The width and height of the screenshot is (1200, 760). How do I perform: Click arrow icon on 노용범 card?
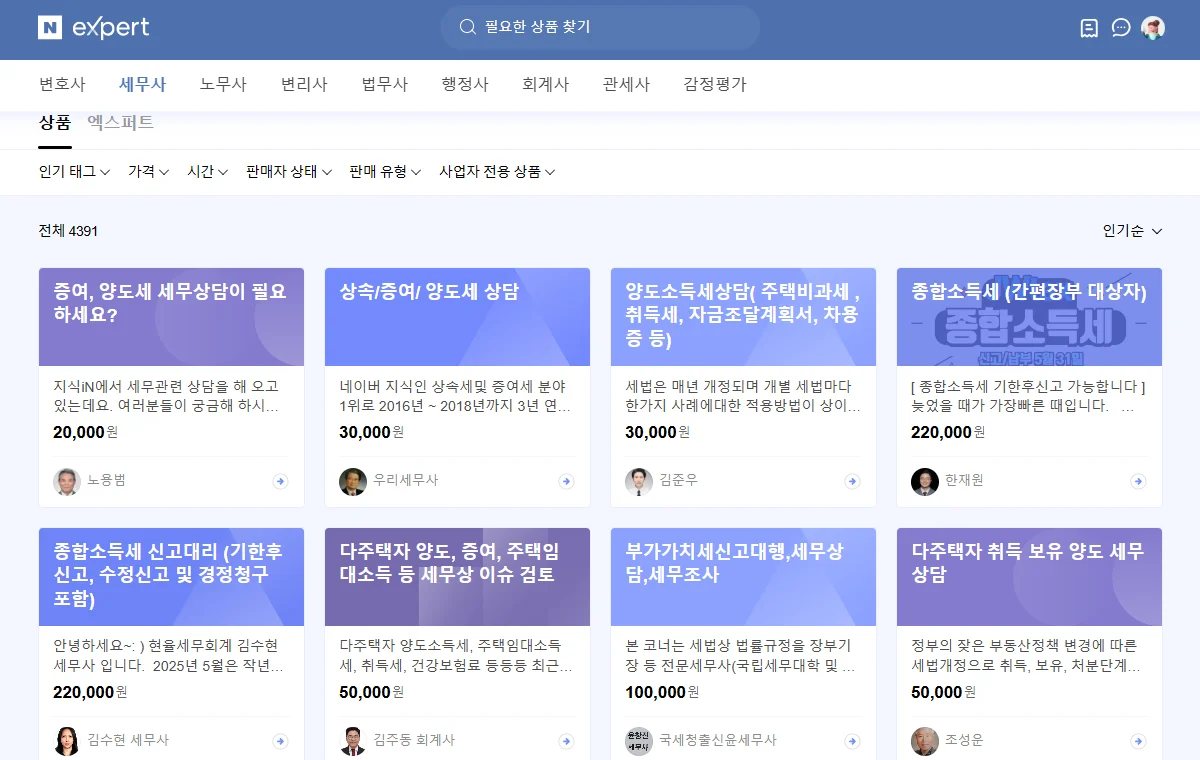280,481
